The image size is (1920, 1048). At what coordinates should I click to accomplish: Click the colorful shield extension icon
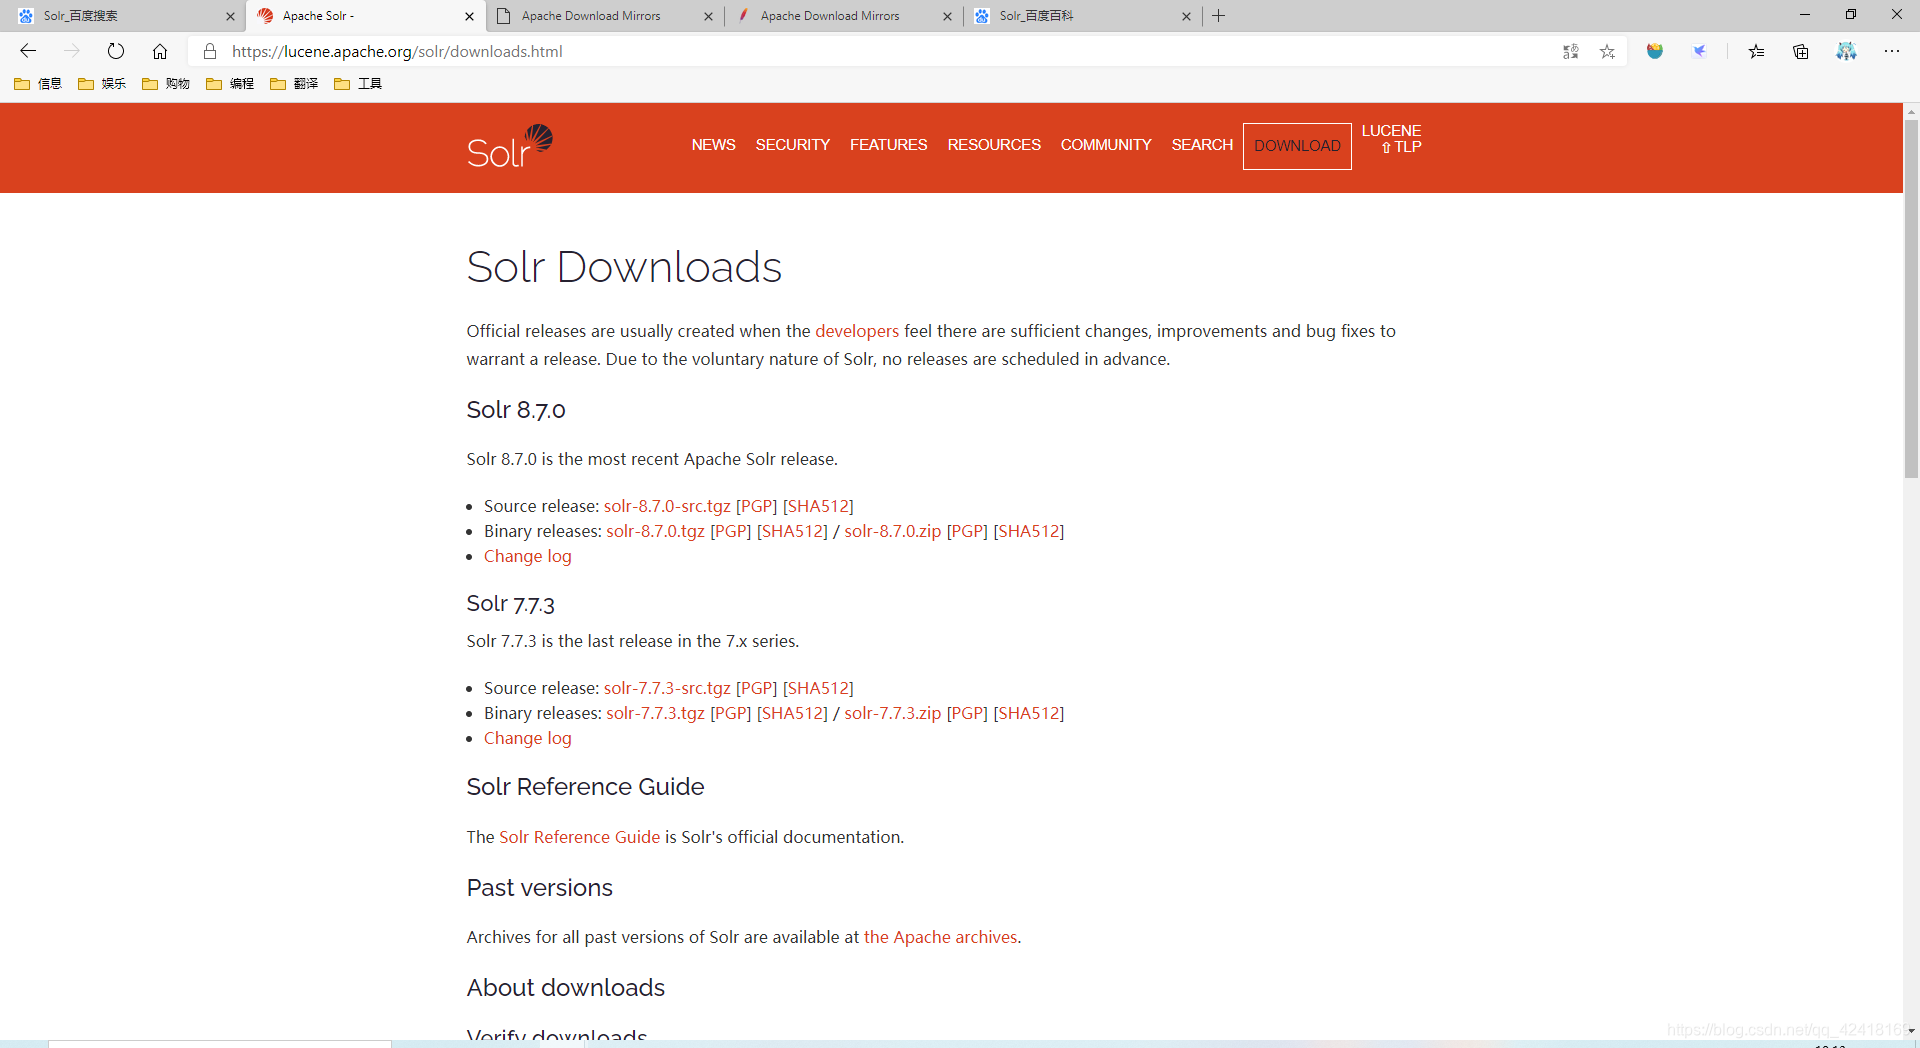(x=1655, y=51)
